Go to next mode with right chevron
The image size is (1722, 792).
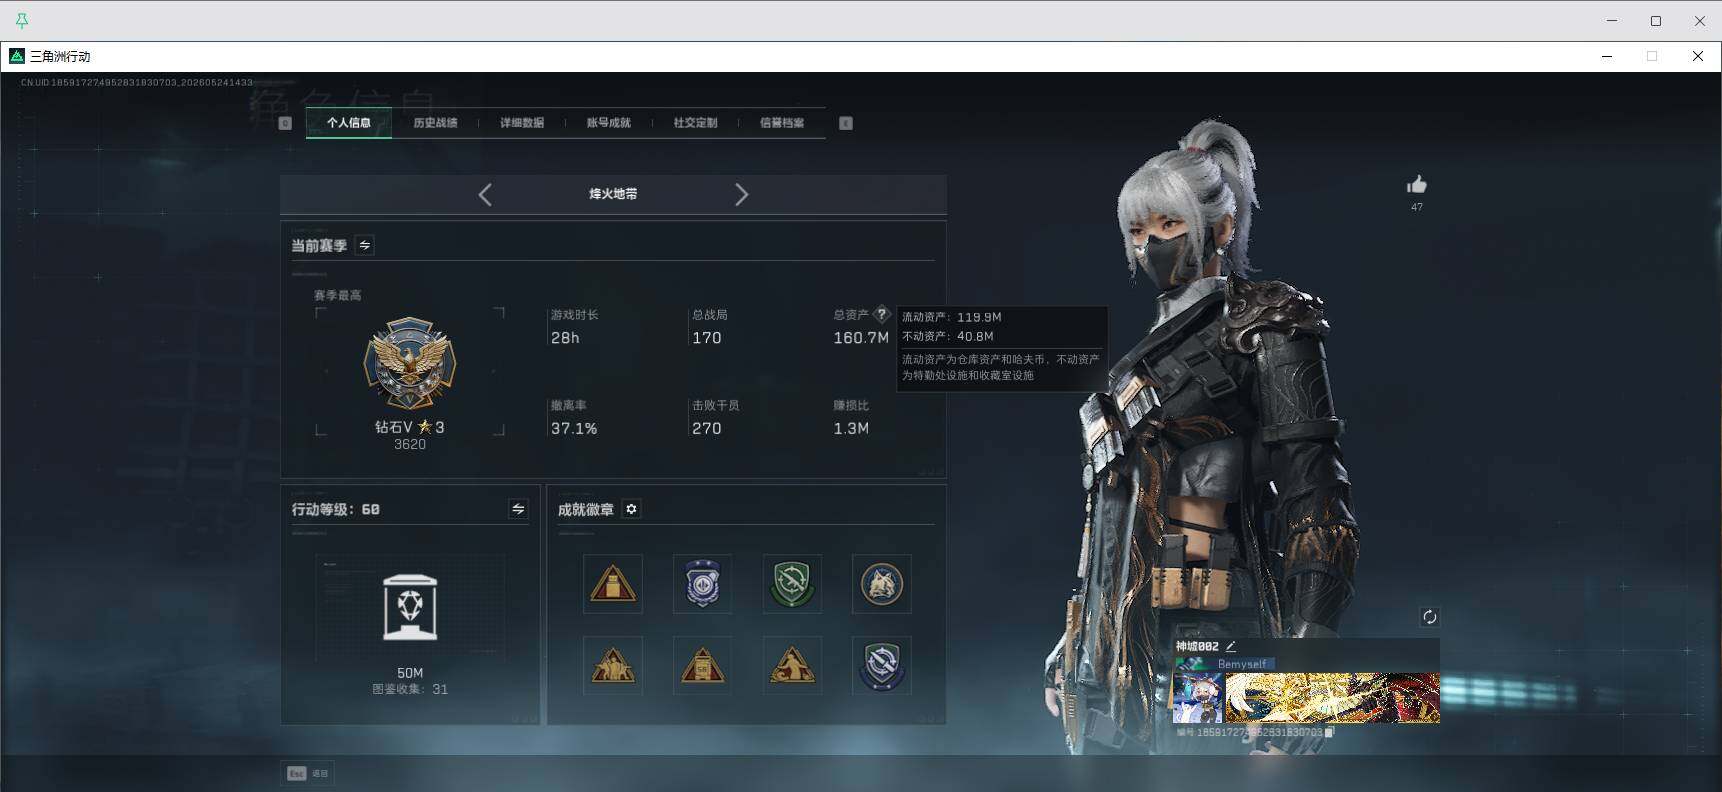741,194
